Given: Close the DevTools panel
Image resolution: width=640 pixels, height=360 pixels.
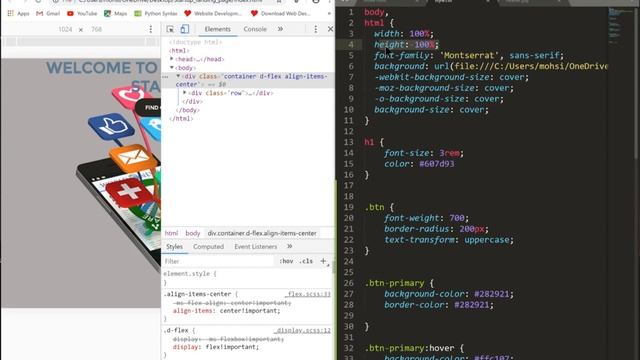Looking at the screenshot, I should click(330, 29).
